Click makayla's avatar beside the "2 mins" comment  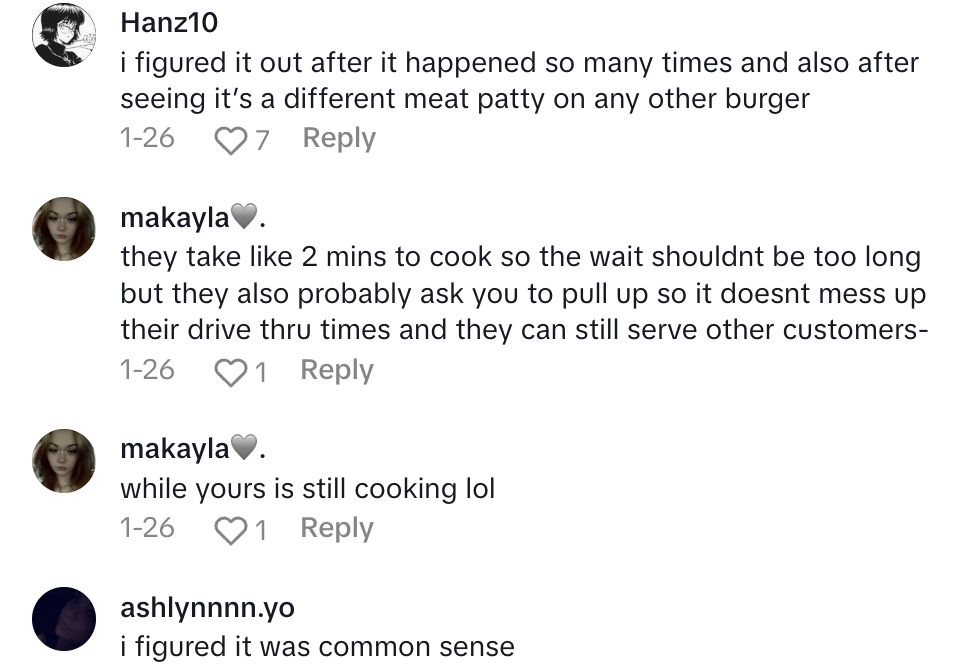point(64,229)
